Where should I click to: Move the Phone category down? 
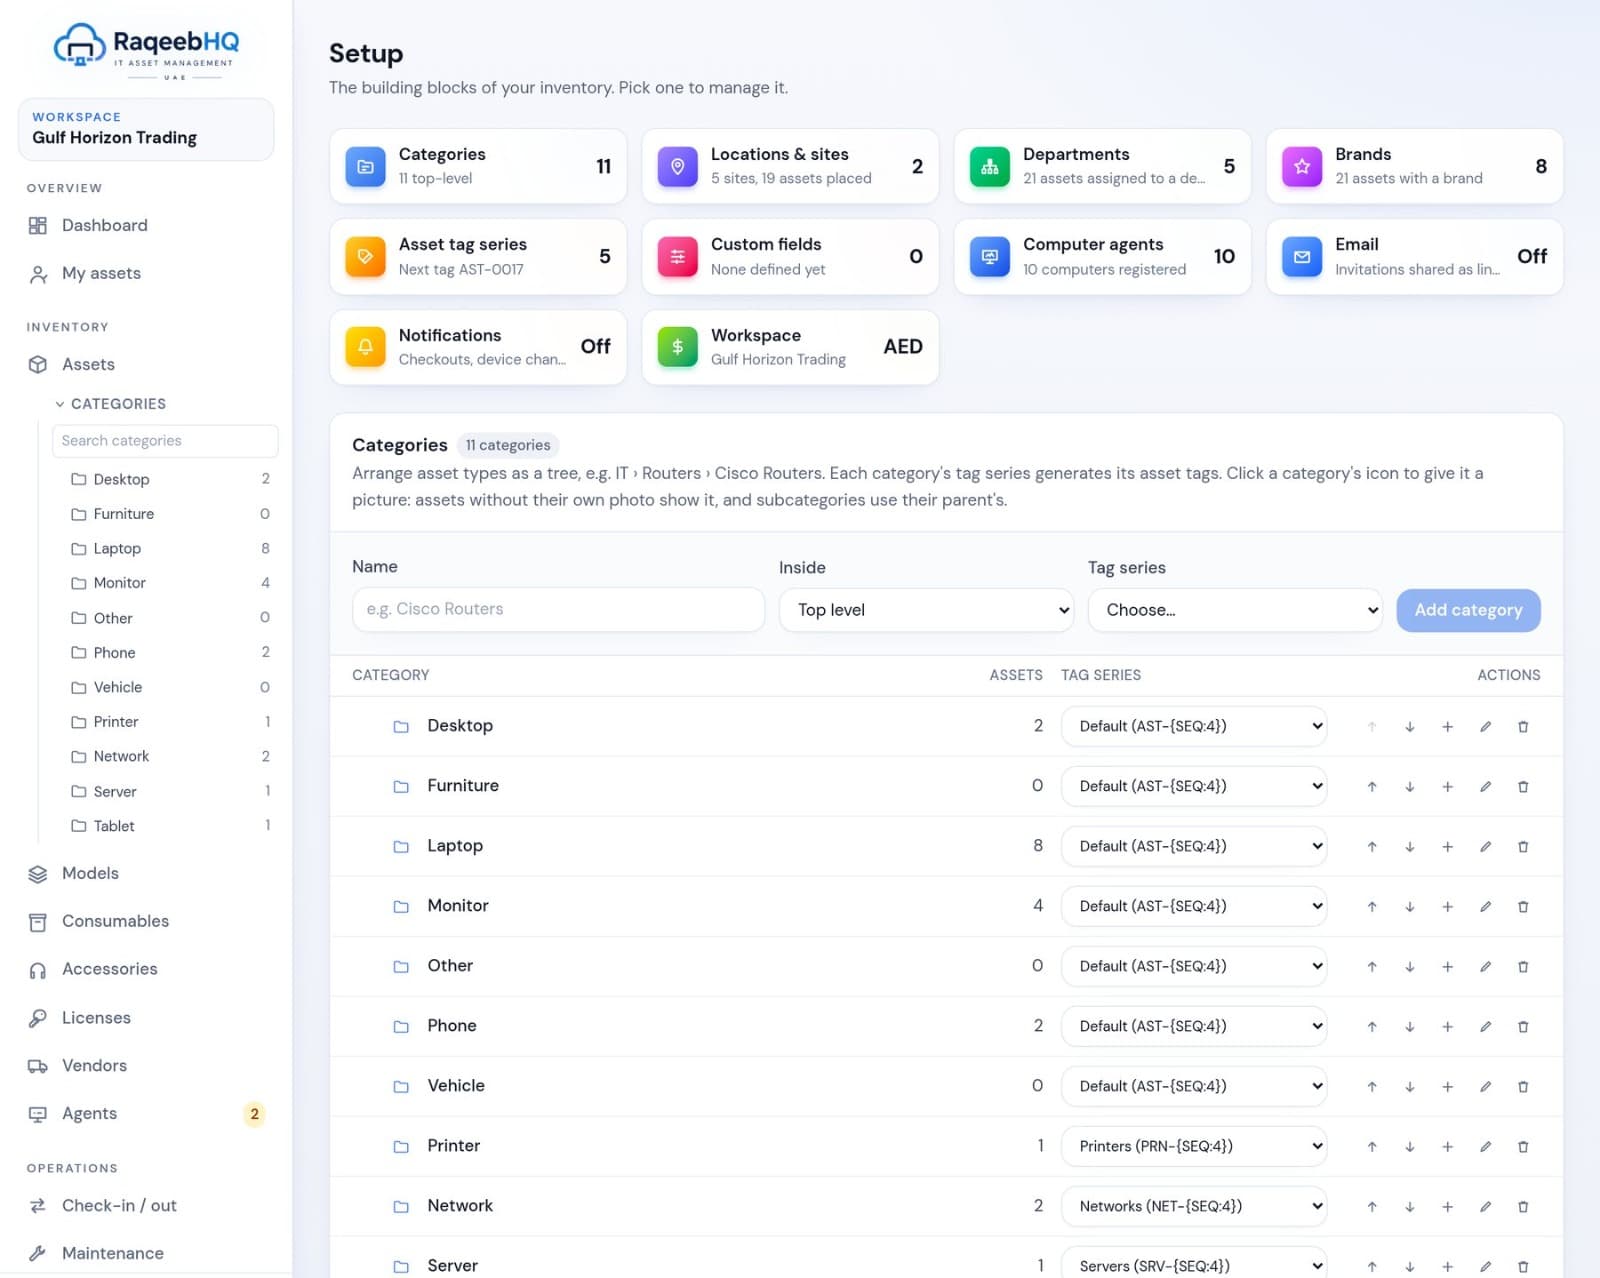[1410, 1027]
